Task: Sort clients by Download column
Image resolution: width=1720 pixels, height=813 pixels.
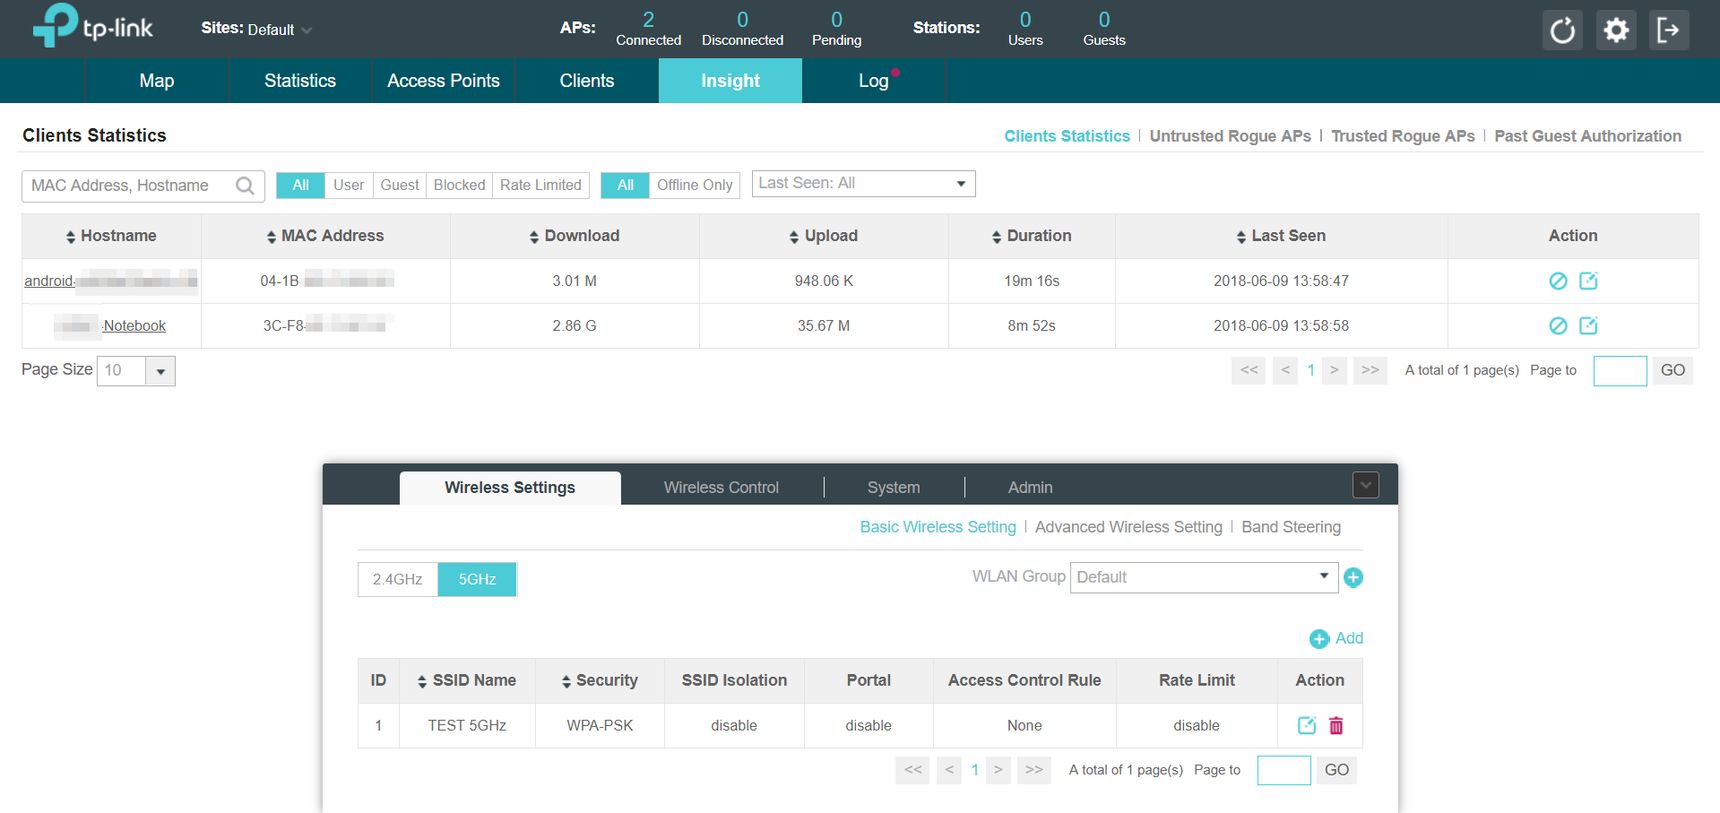Action: [x=574, y=236]
